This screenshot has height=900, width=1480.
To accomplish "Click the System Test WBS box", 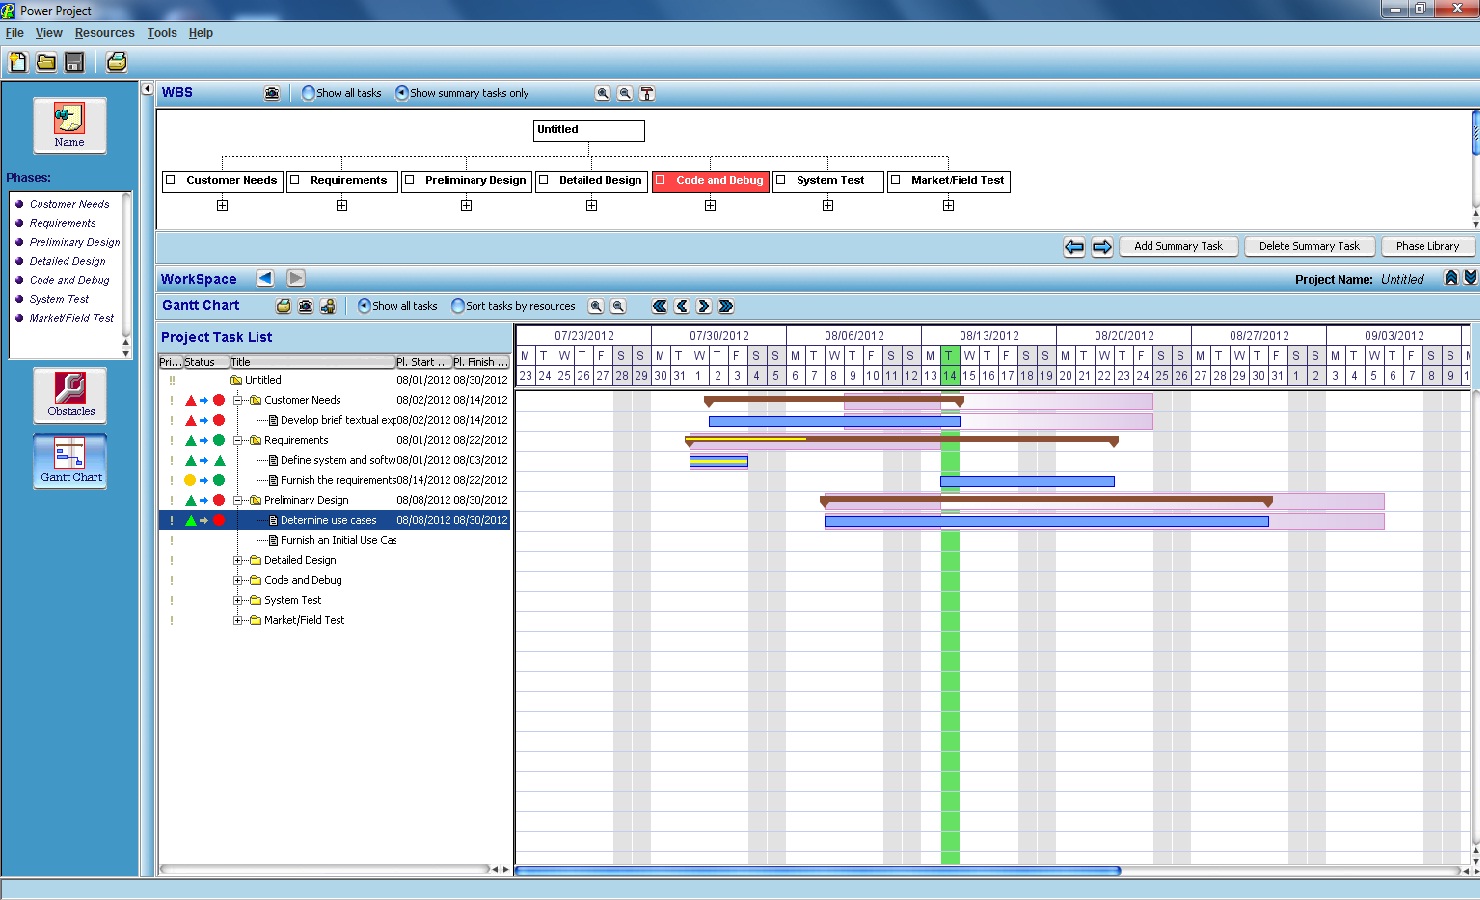I will 828,181.
